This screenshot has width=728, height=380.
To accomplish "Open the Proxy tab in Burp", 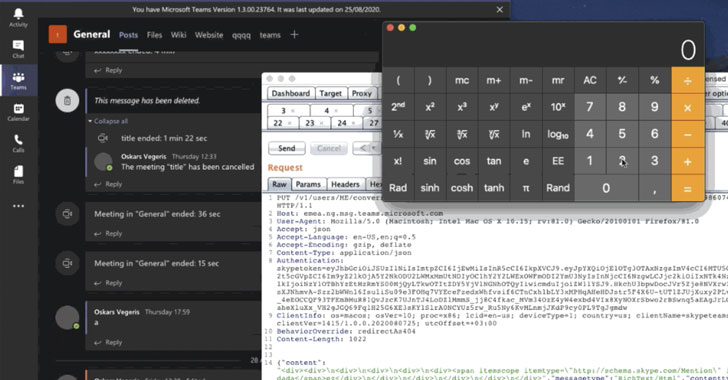I will pyautogui.click(x=362, y=93).
